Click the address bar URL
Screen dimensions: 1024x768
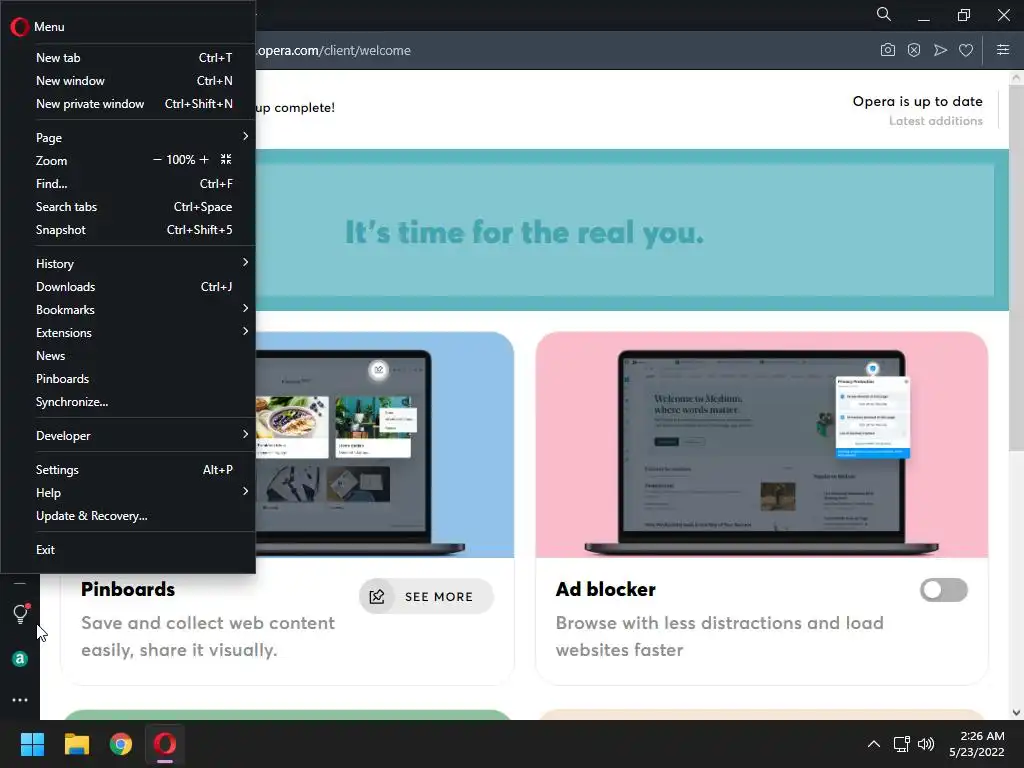[334, 50]
